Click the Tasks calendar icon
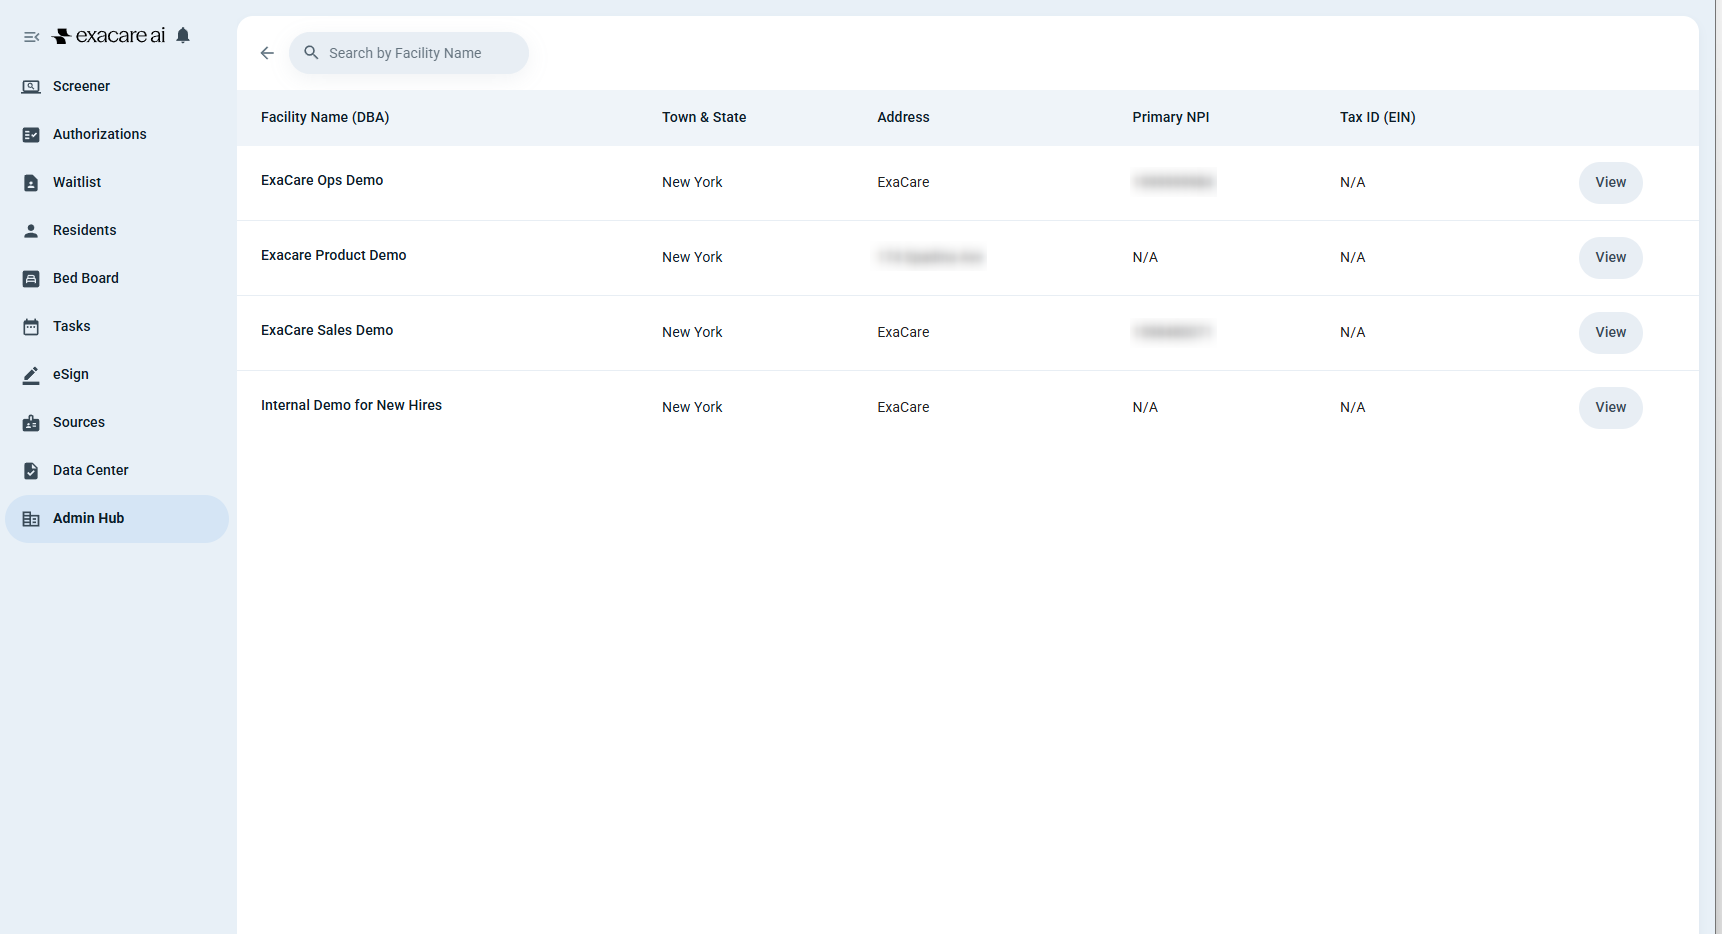The image size is (1722, 934). point(31,327)
